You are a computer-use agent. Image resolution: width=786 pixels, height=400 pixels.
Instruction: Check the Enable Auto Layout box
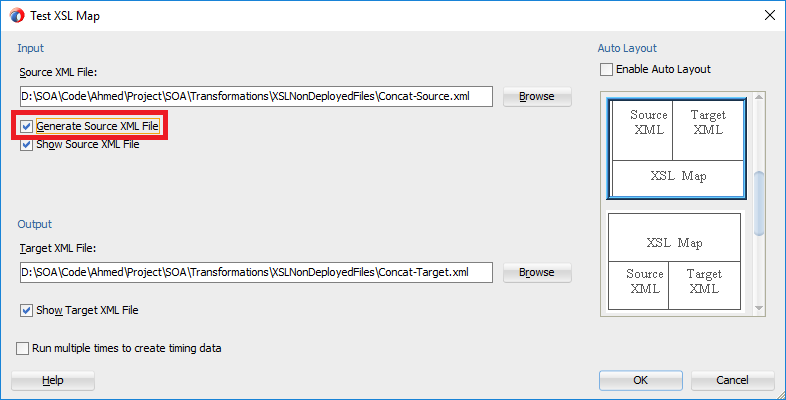606,70
